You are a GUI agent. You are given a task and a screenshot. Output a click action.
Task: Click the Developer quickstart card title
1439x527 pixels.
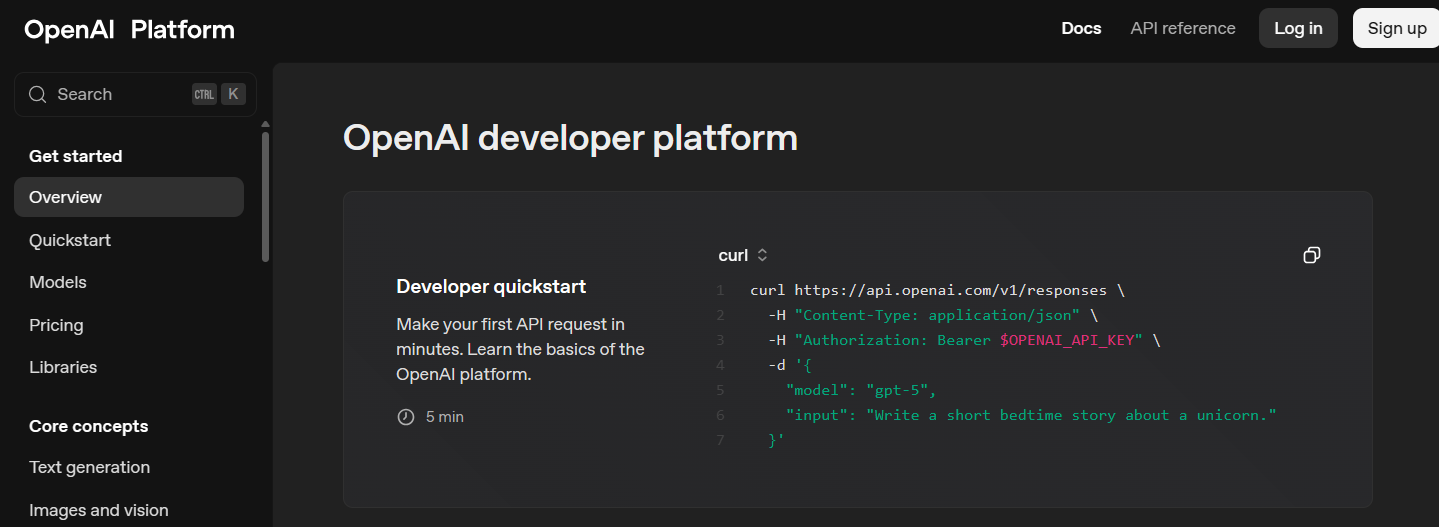click(x=491, y=286)
